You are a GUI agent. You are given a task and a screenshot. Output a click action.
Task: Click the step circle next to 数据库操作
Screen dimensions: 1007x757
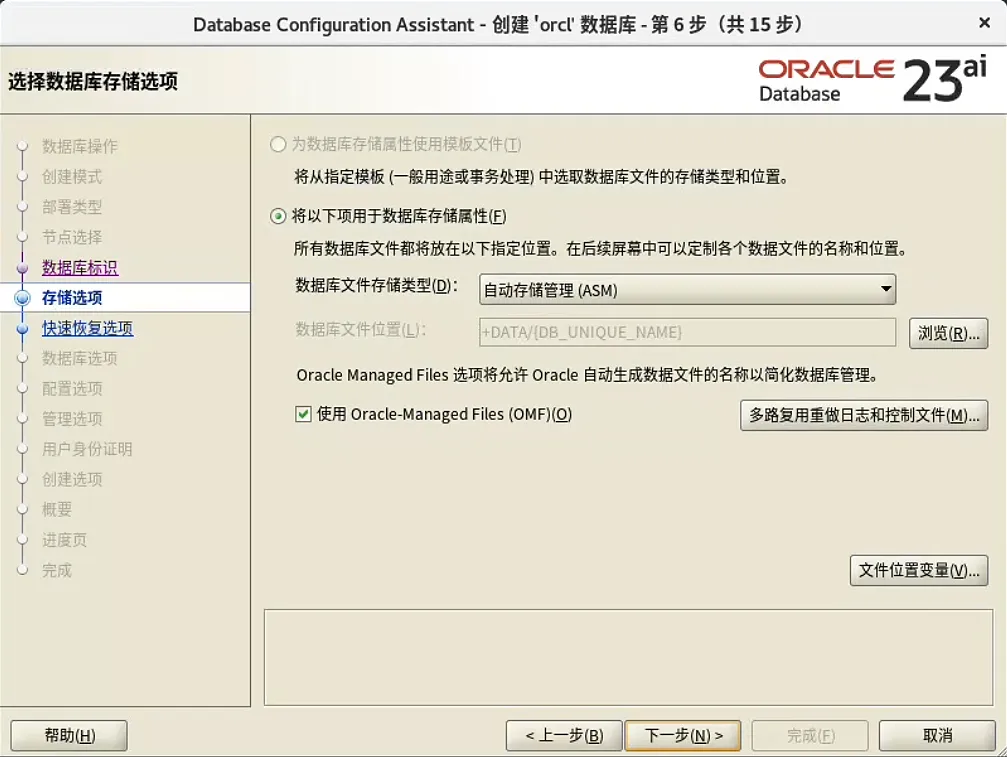click(22, 146)
